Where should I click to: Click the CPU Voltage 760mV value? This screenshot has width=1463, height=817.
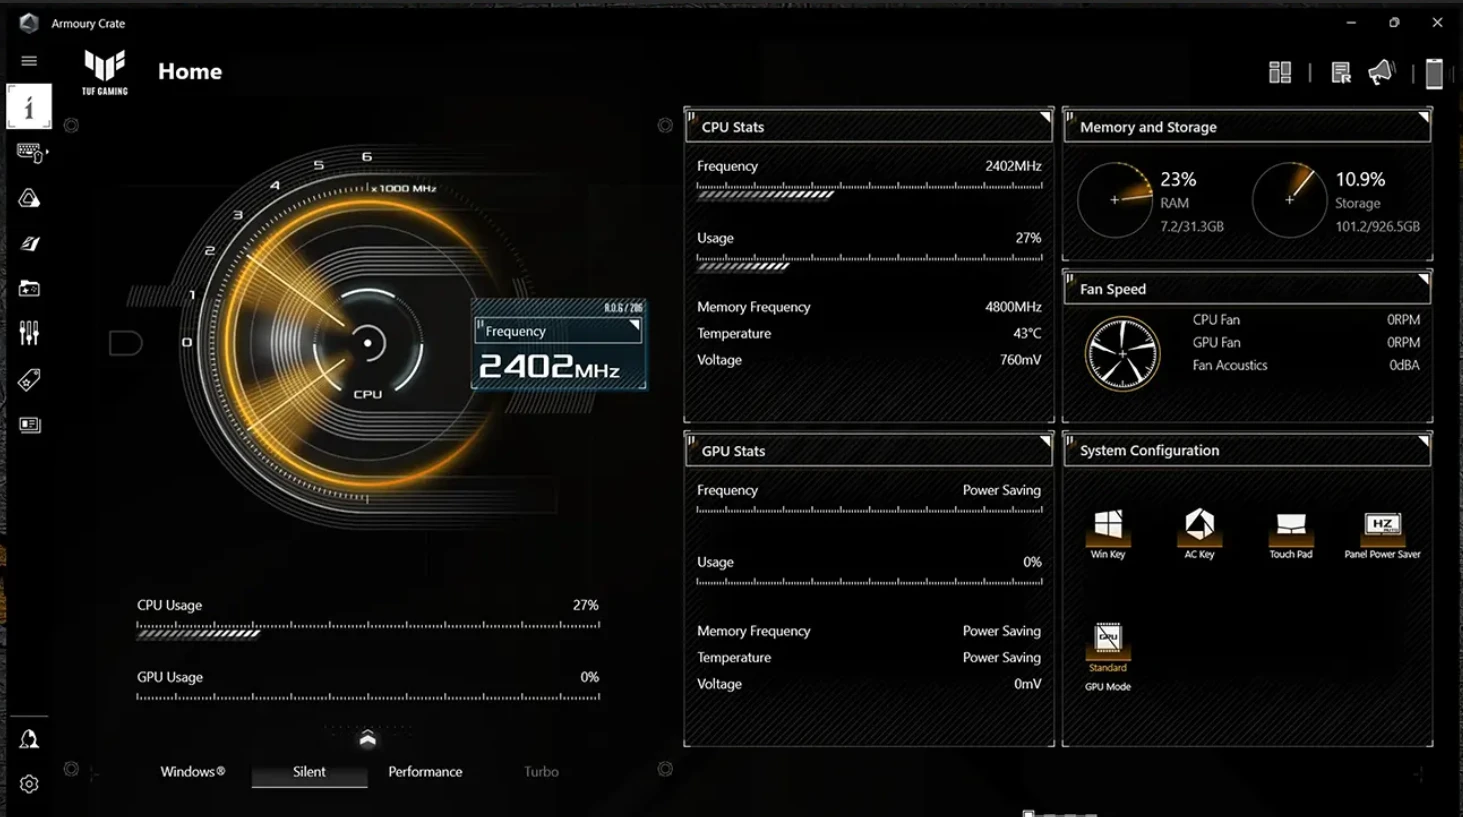pos(1020,360)
